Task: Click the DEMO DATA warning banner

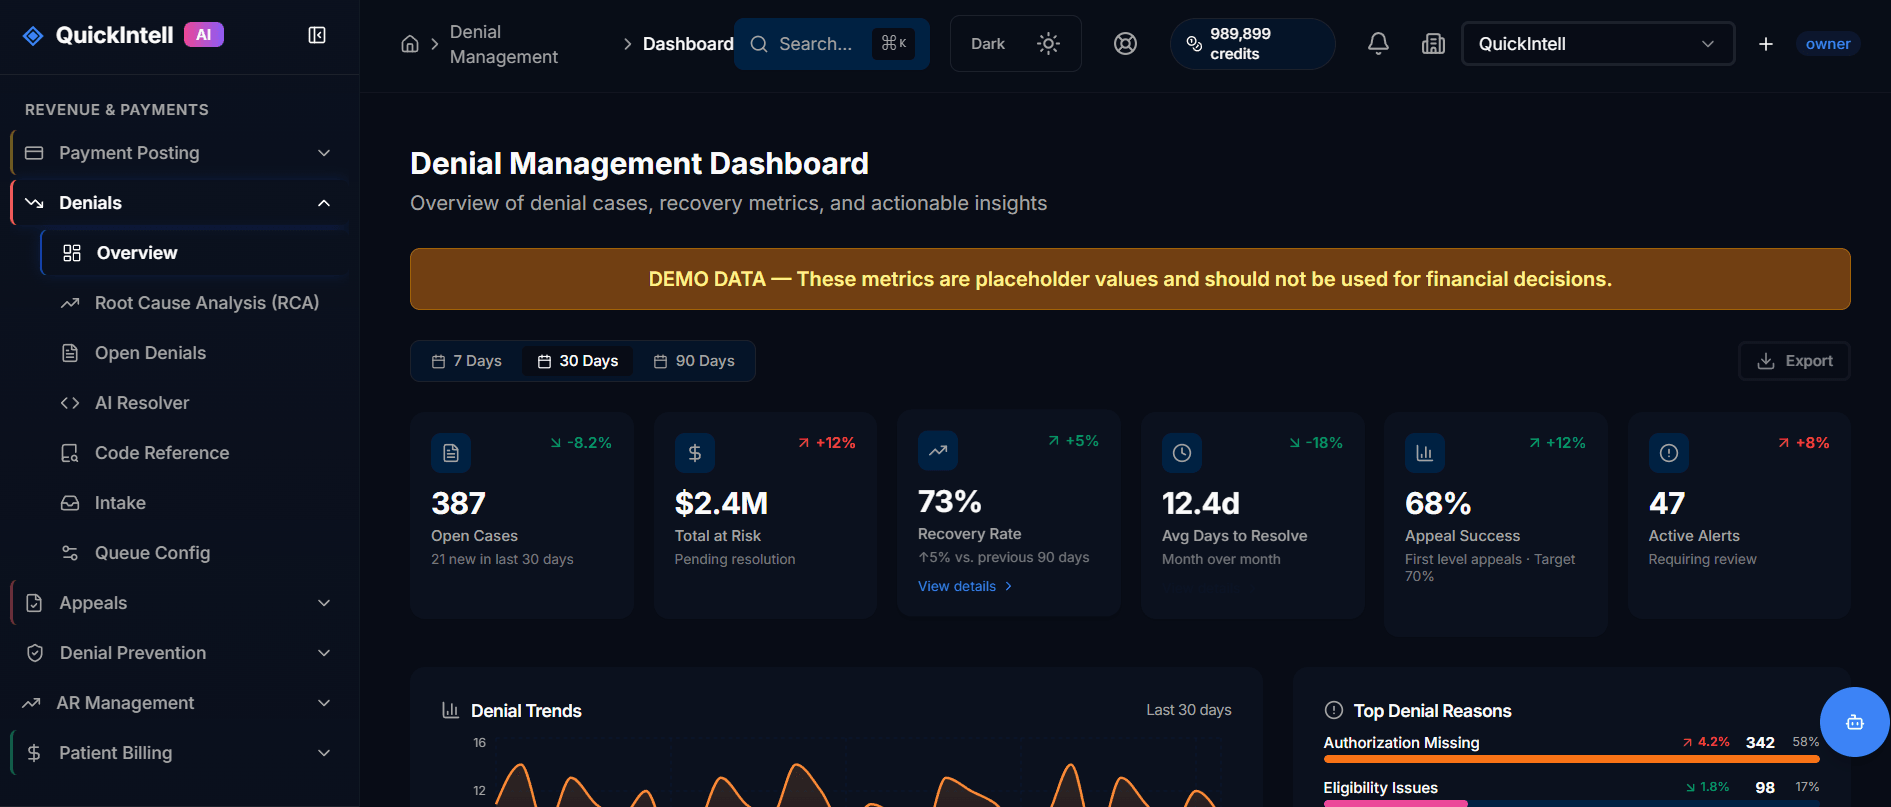Action: 1130,279
